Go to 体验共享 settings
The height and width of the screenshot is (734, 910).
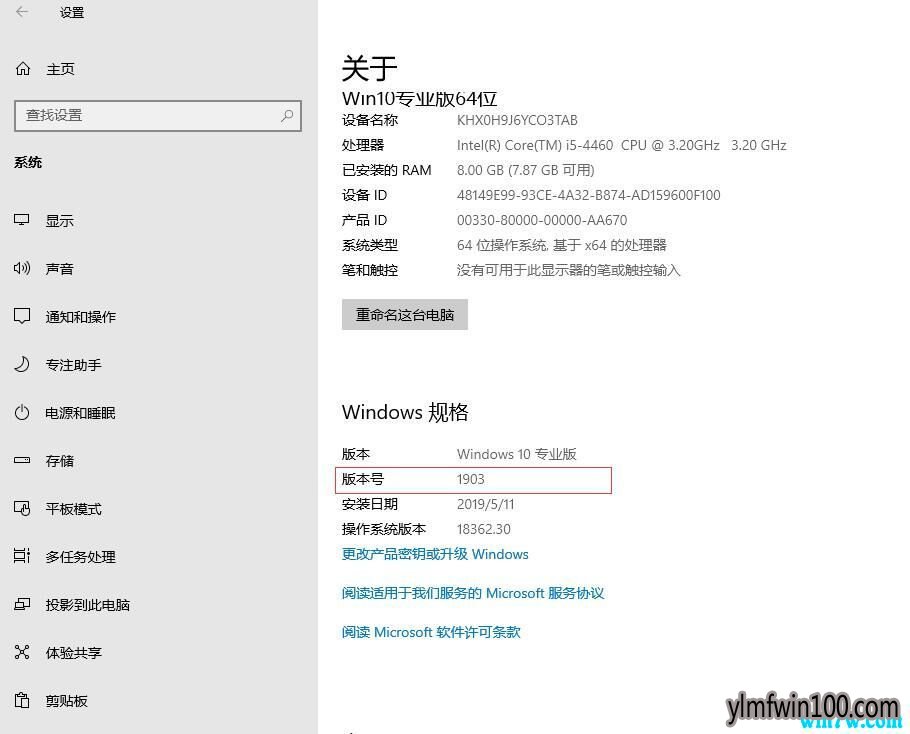[74, 653]
